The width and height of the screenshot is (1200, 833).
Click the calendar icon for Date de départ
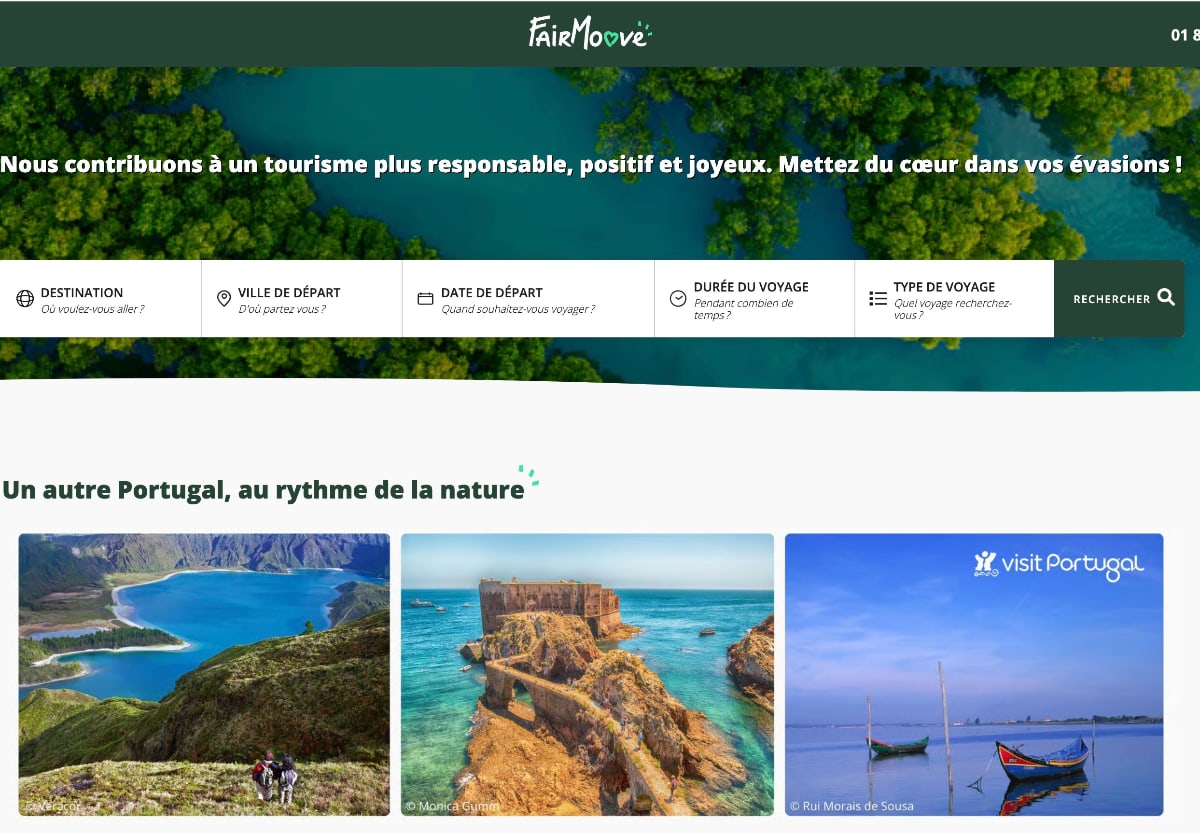coord(425,299)
